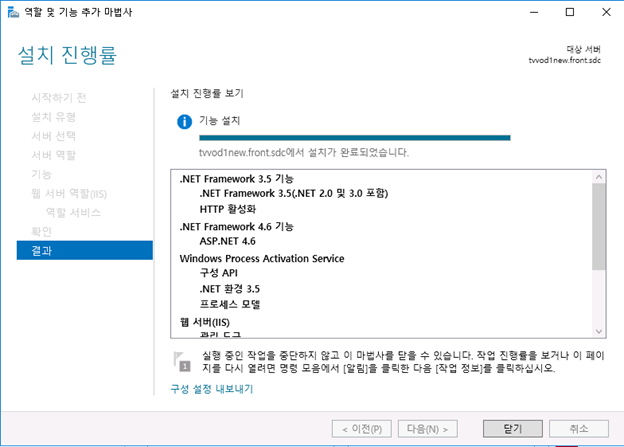
Task: Select the 역할 서비스 step
Action: click(x=73, y=212)
